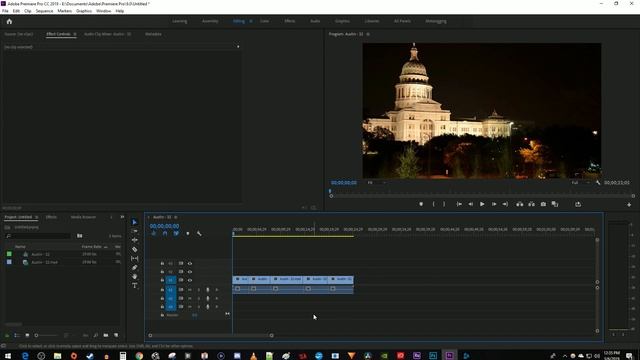The image size is (640, 360).
Task: Expand the Effect Controls clip dropdown arrow
Action: click(238, 47)
